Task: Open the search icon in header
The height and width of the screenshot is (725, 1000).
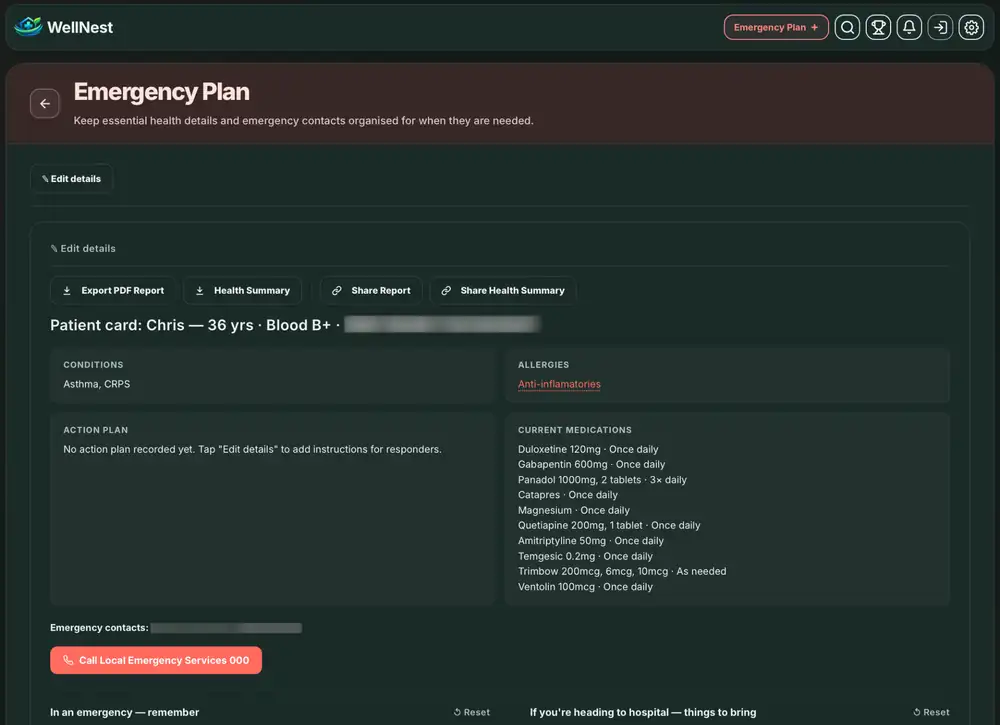Action: click(x=847, y=27)
